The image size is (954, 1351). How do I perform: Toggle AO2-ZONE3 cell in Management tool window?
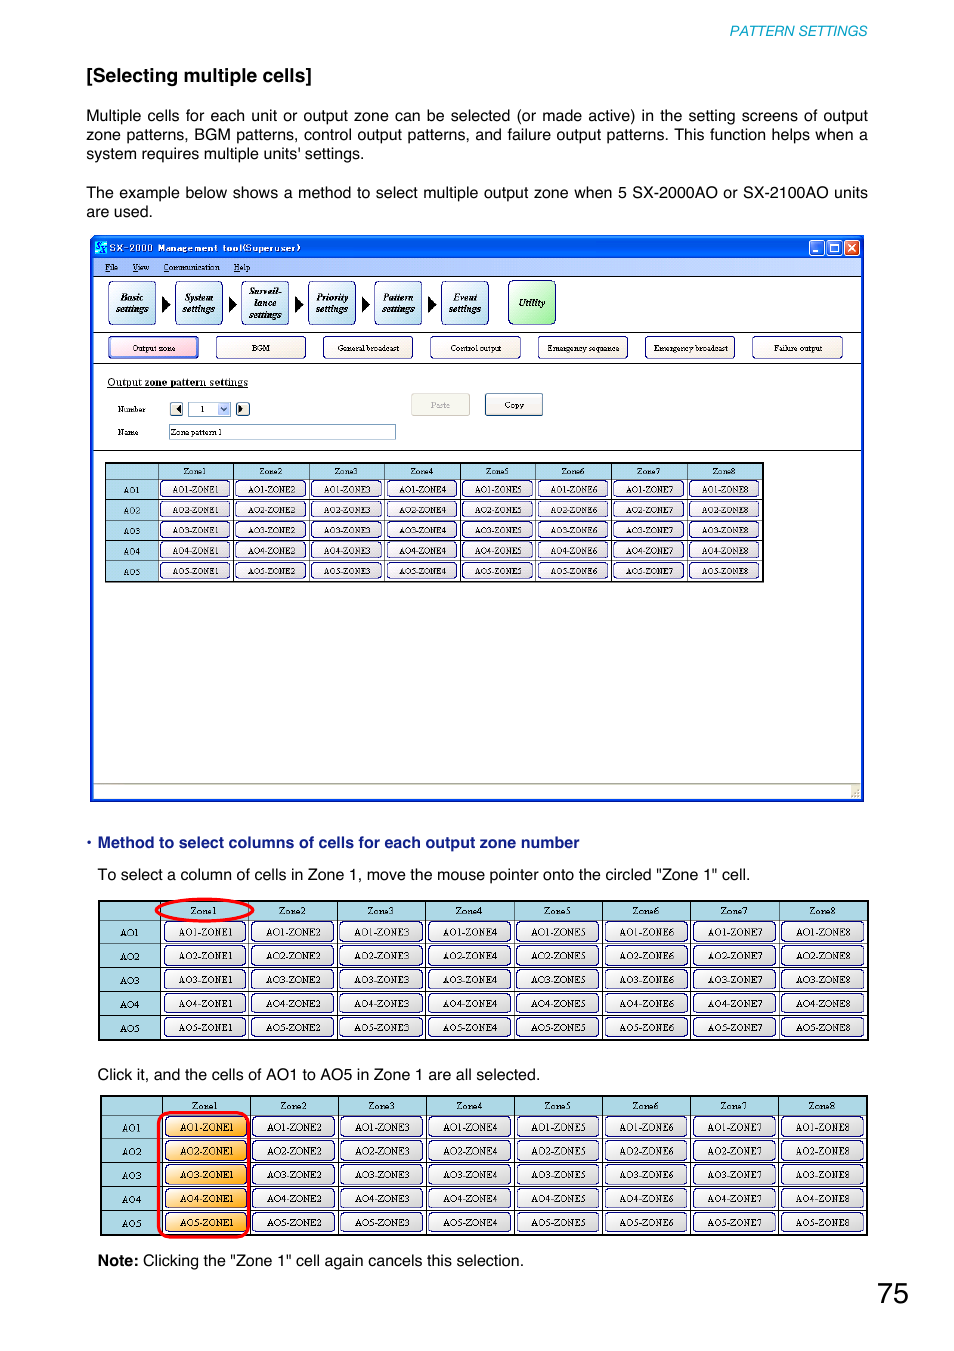[347, 510]
